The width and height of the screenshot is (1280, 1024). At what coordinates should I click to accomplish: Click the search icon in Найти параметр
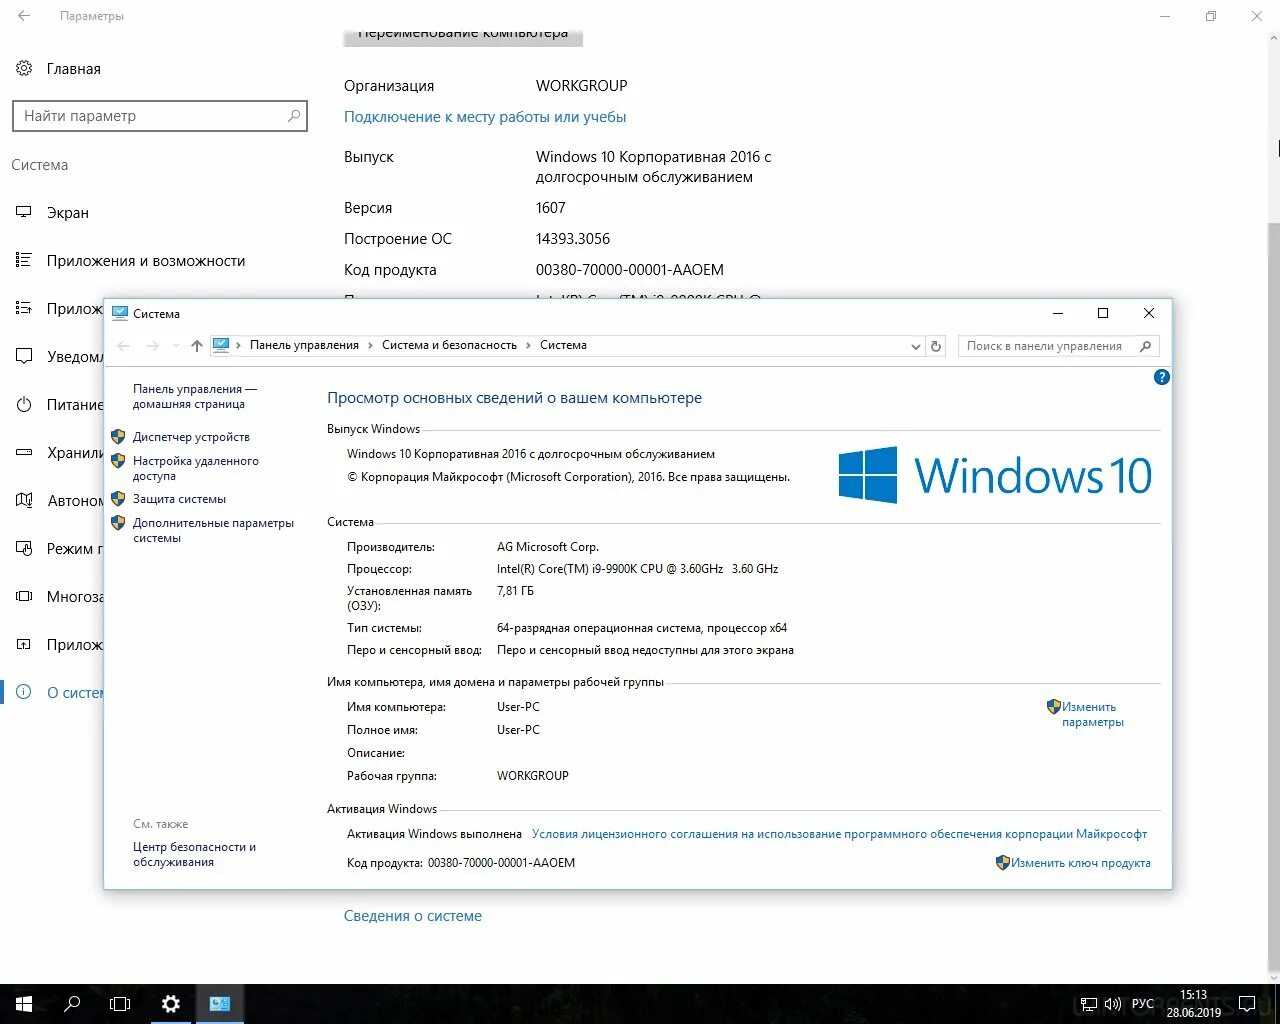294,116
